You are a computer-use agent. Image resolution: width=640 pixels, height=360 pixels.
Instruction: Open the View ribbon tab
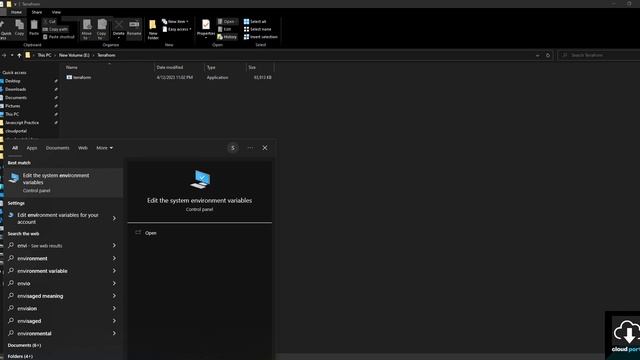point(56,12)
